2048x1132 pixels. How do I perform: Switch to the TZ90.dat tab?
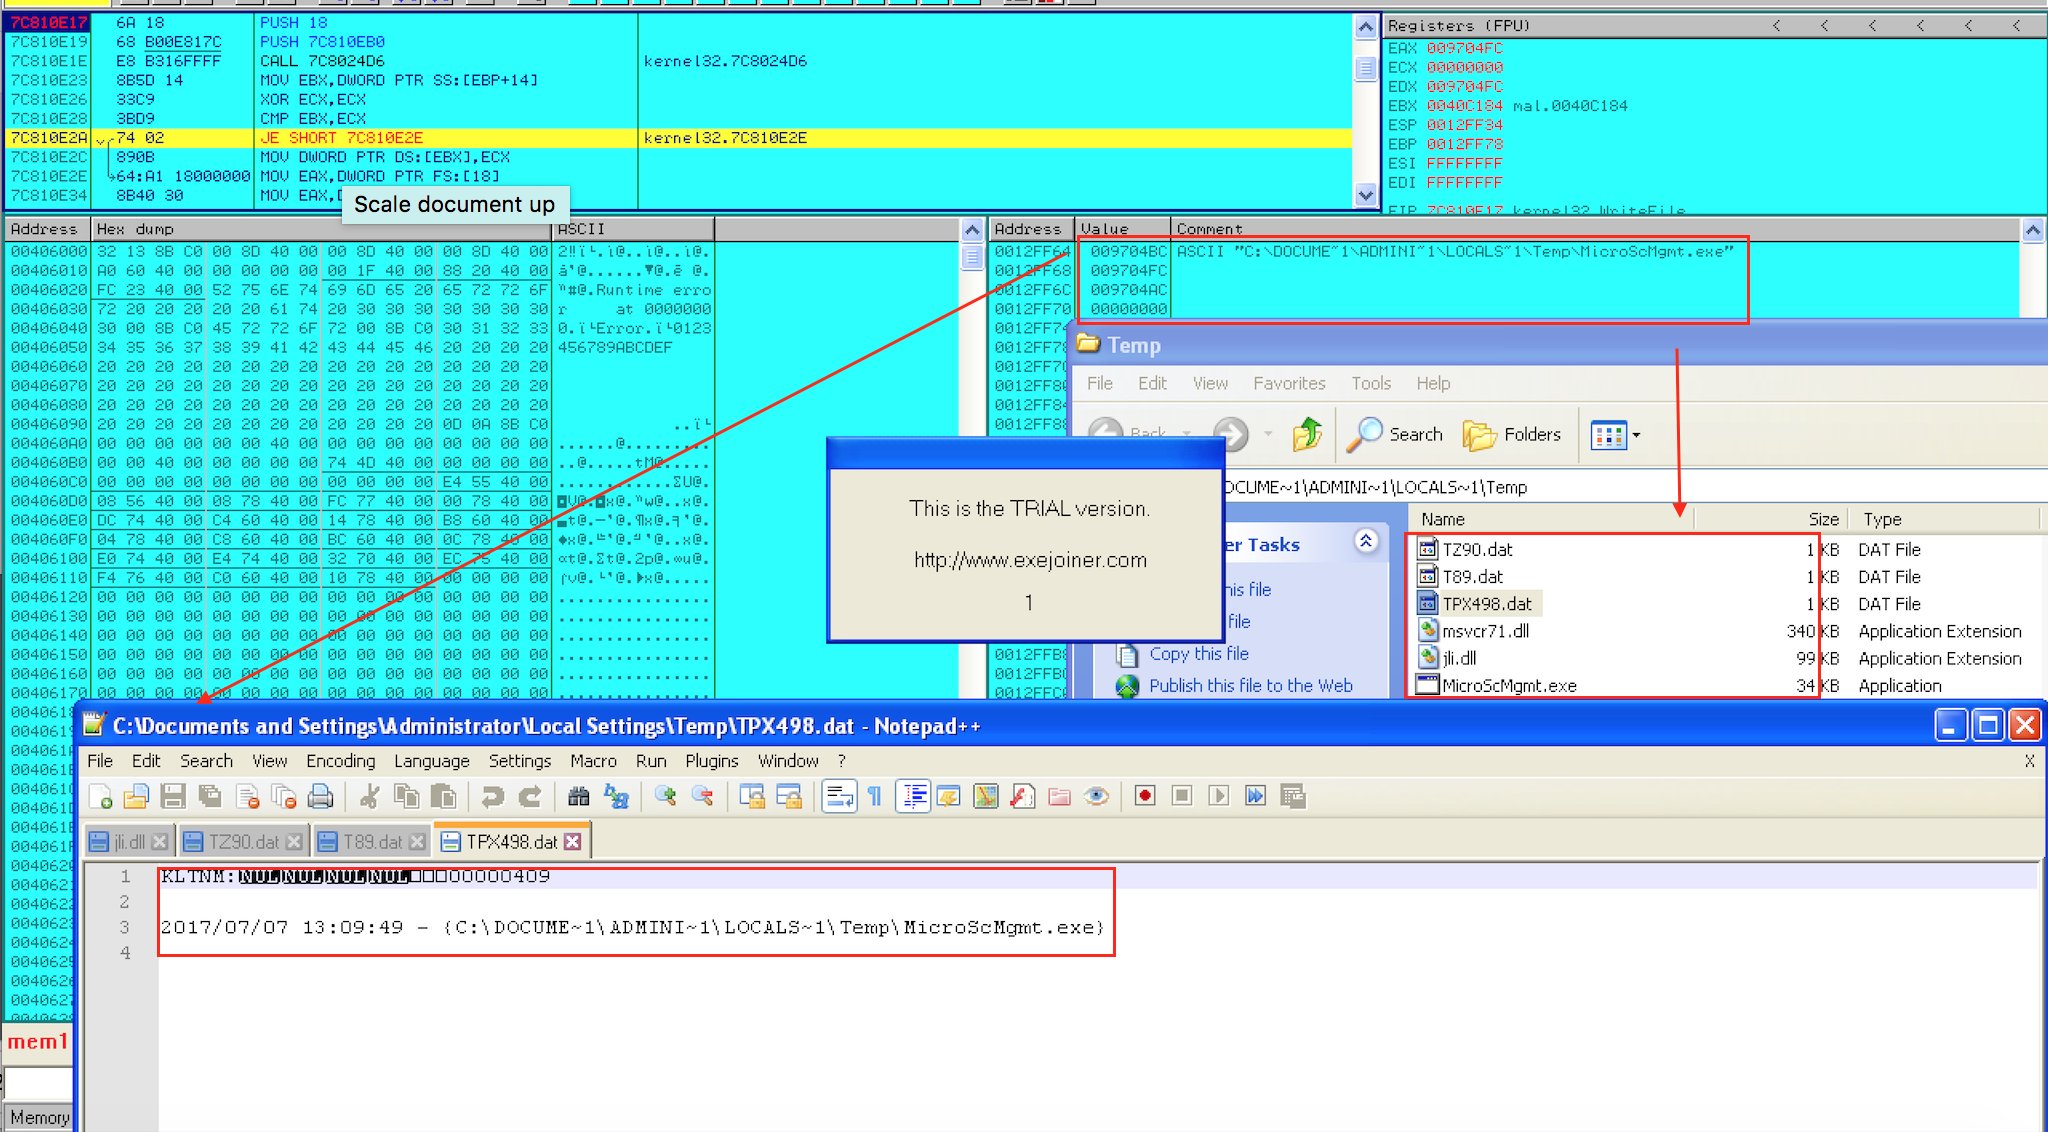(243, 842)
